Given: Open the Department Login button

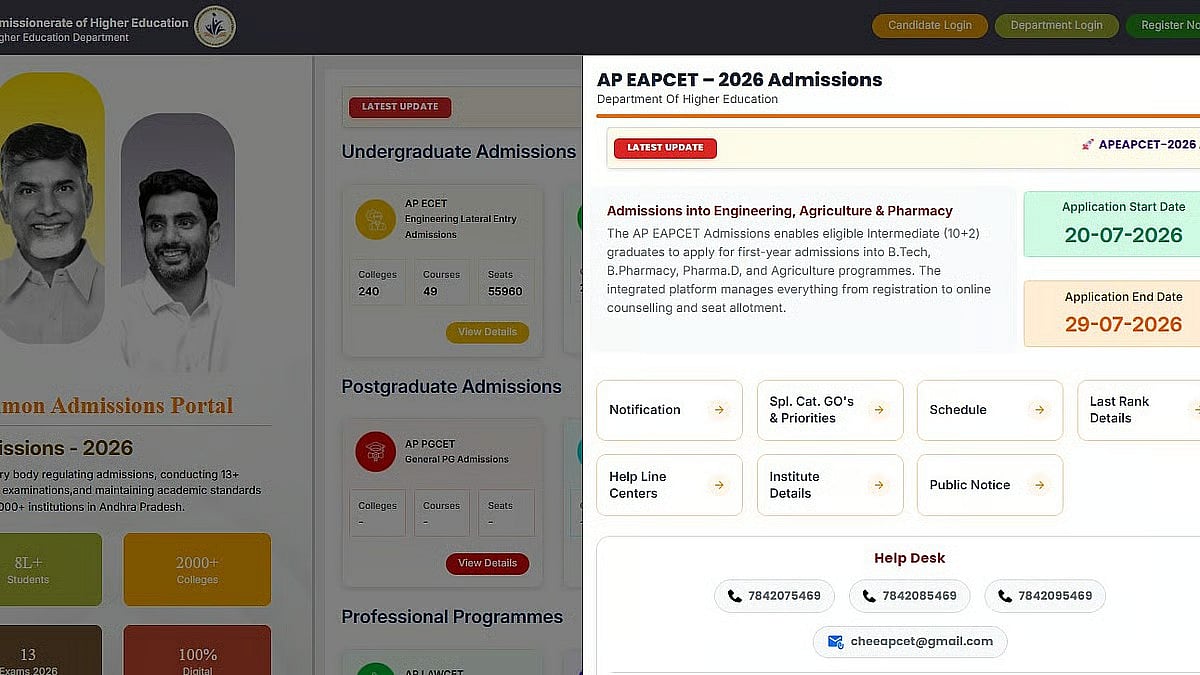Looking at the screenshot, I should point(1056,26).
